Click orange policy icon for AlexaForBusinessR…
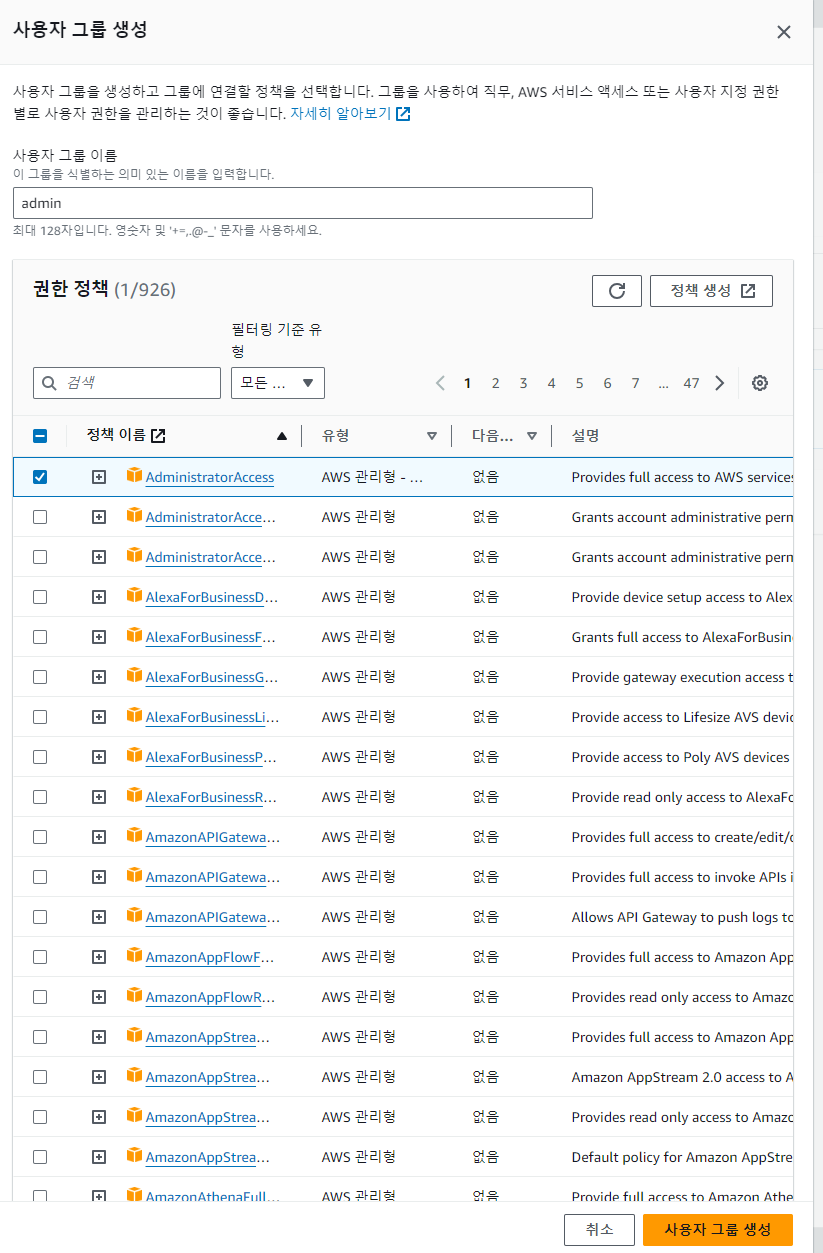823x1253 pixels. [x=134, y=796]
